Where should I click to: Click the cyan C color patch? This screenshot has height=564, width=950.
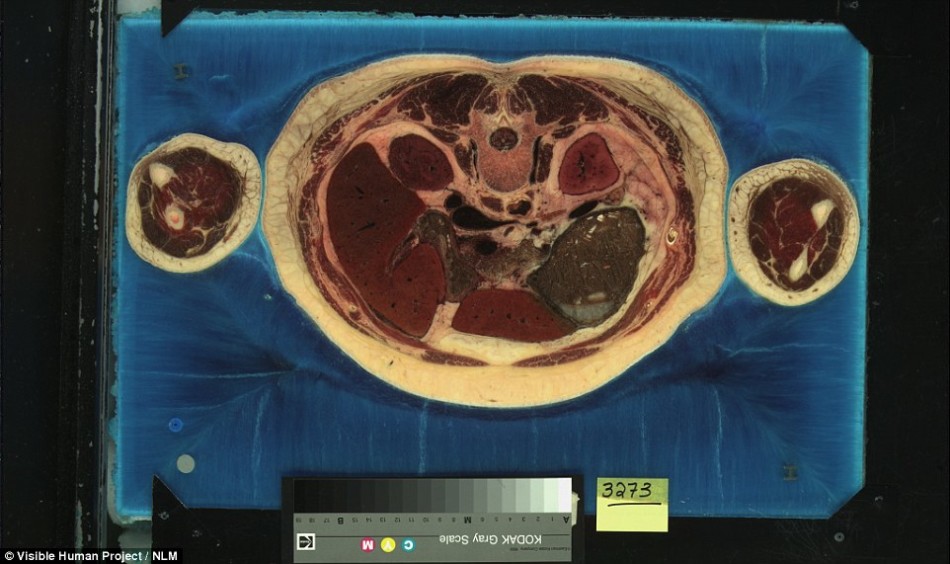click(x=406, y=544)
